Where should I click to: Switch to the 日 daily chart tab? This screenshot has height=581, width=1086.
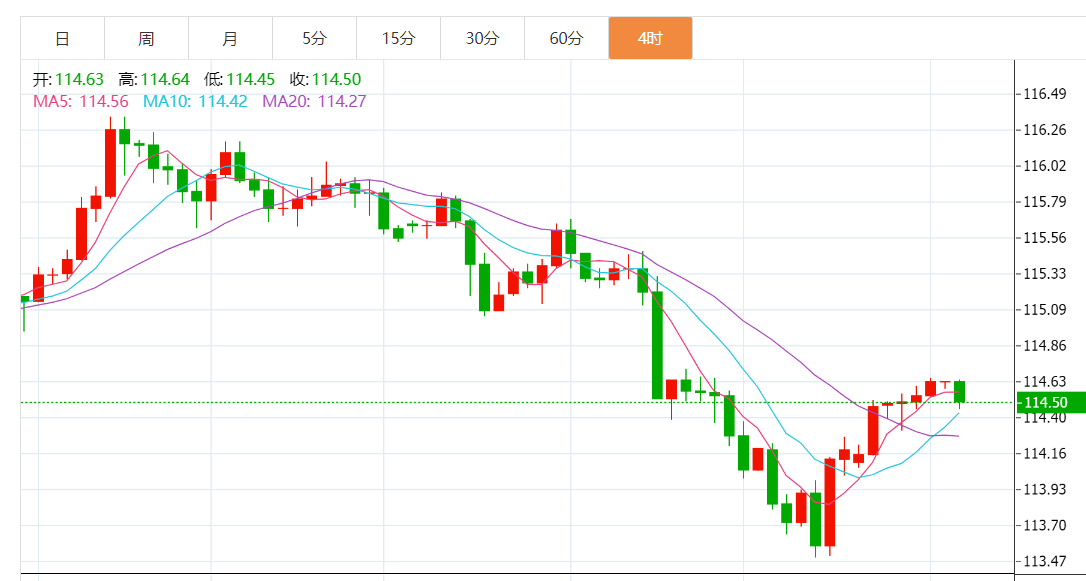click(x=62, y=39)
